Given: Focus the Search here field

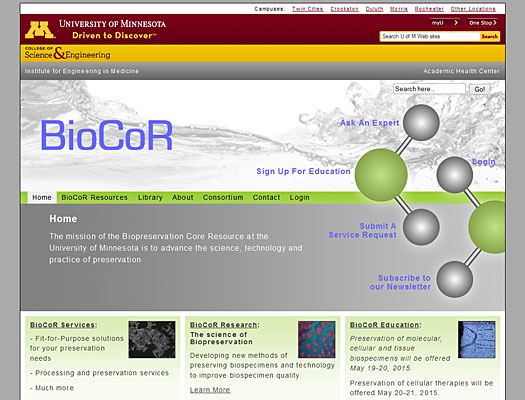Looking at the screenshot, I should [429, 89].
